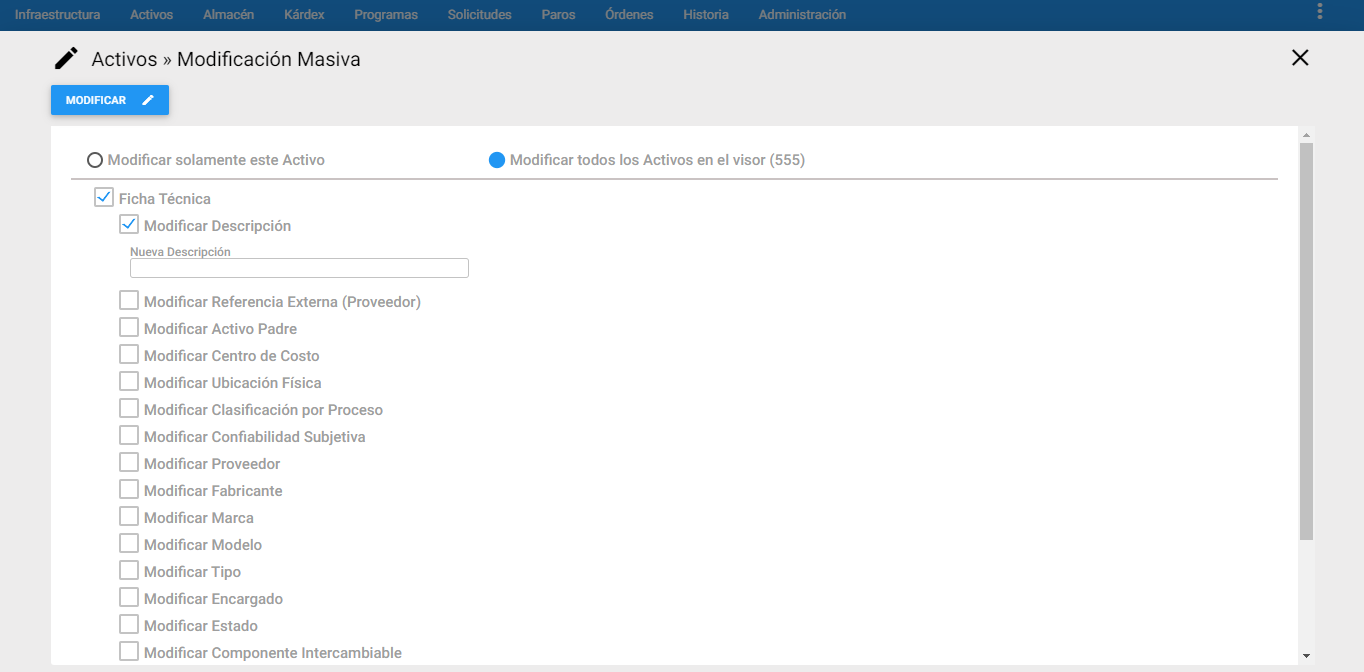
Task: Check Modificar Tipo
Action: [x=128, y=570]
